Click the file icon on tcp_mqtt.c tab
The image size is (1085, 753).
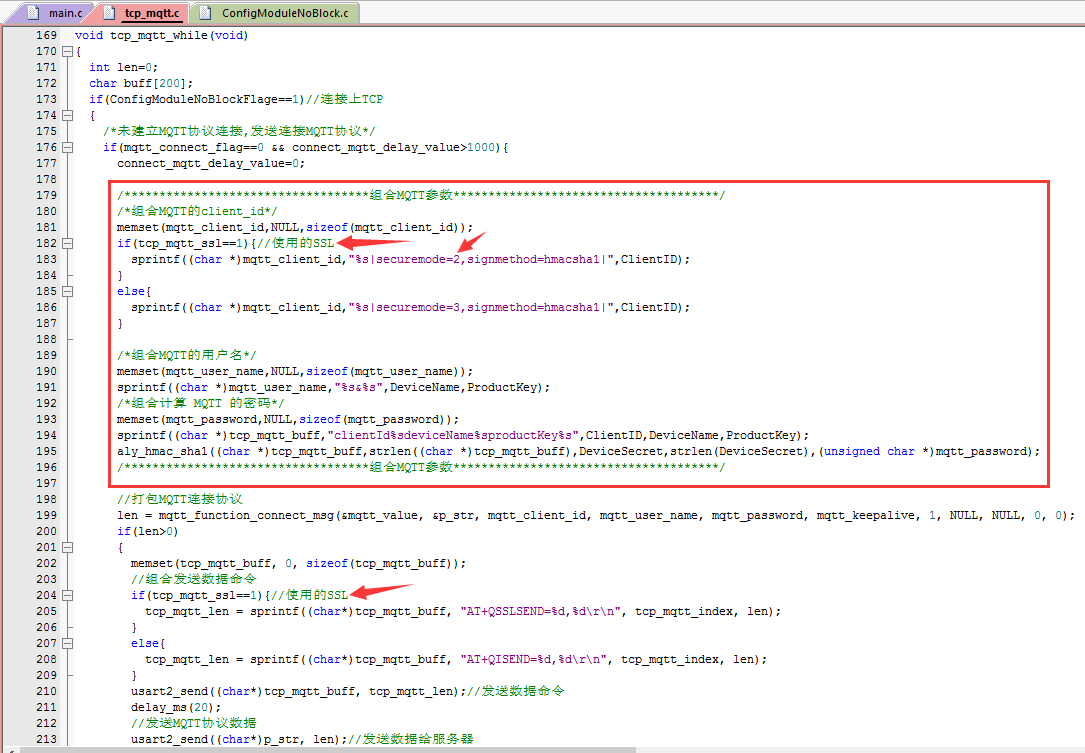(x=109, y=12)
